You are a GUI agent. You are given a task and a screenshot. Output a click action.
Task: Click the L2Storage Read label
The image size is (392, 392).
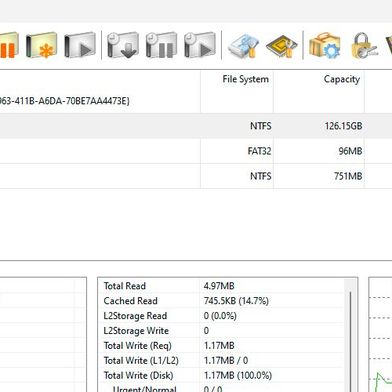point(135,316)
